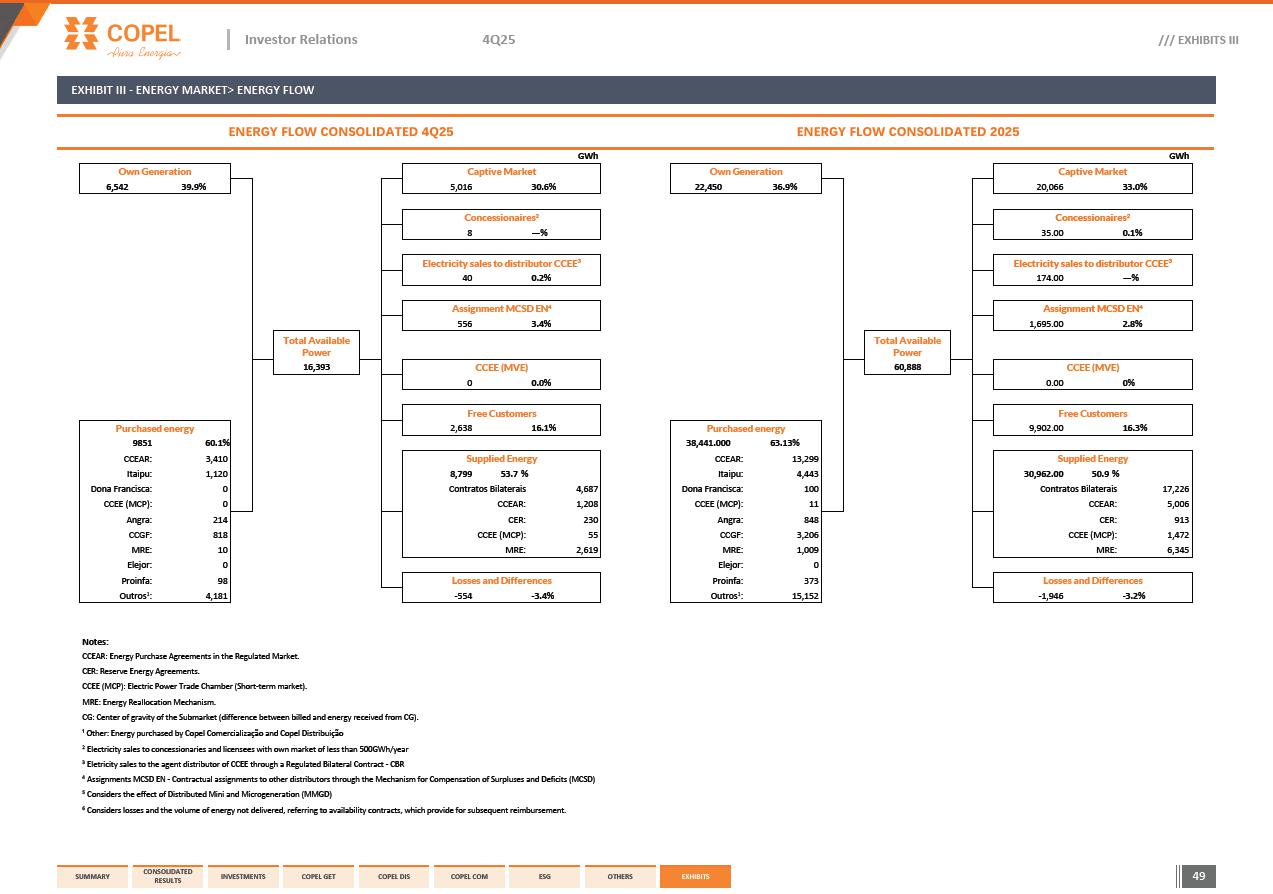Screen dimensions: 1273x894
Task: Navigate to Copel COM tab
Action: point(469,877)
